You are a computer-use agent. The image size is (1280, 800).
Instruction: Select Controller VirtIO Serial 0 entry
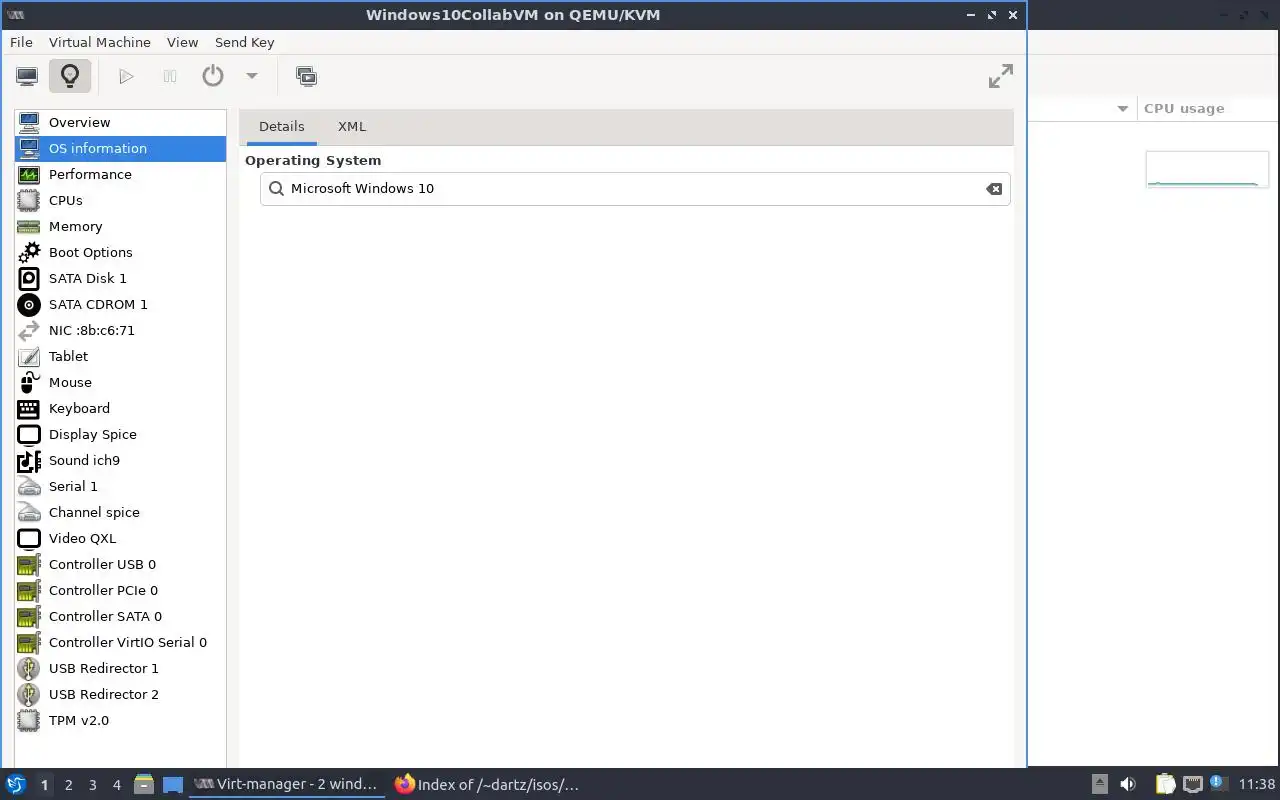click(x=120, y=642)
